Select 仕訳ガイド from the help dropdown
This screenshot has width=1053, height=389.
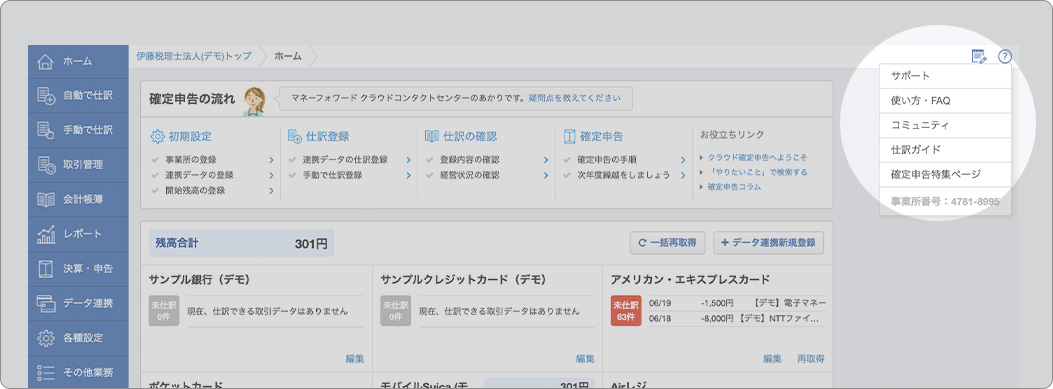(945, 150)
